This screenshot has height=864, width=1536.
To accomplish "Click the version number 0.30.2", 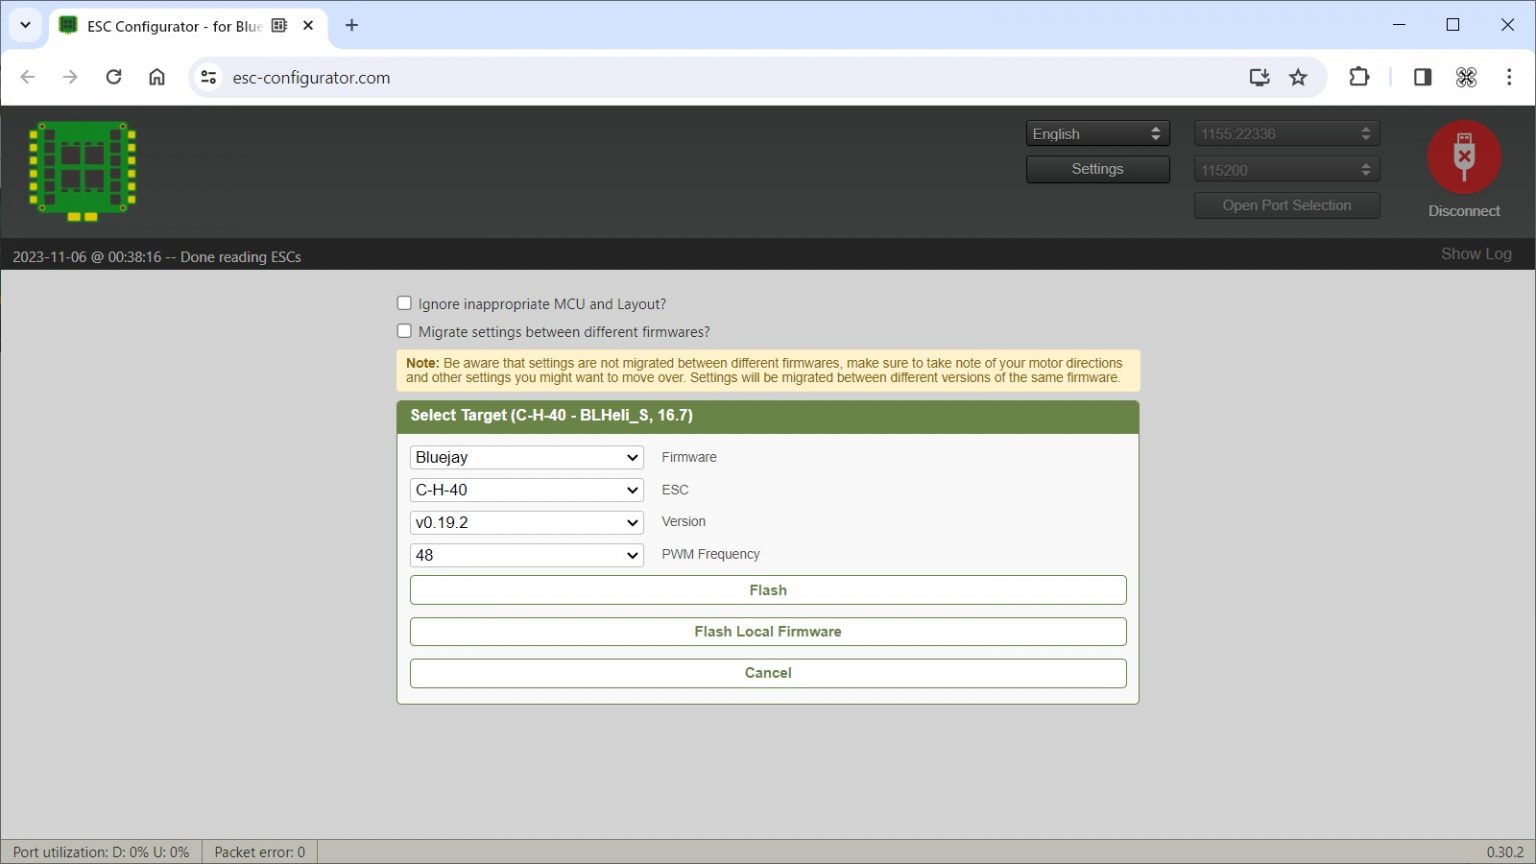I will (x=1505, y=852).
